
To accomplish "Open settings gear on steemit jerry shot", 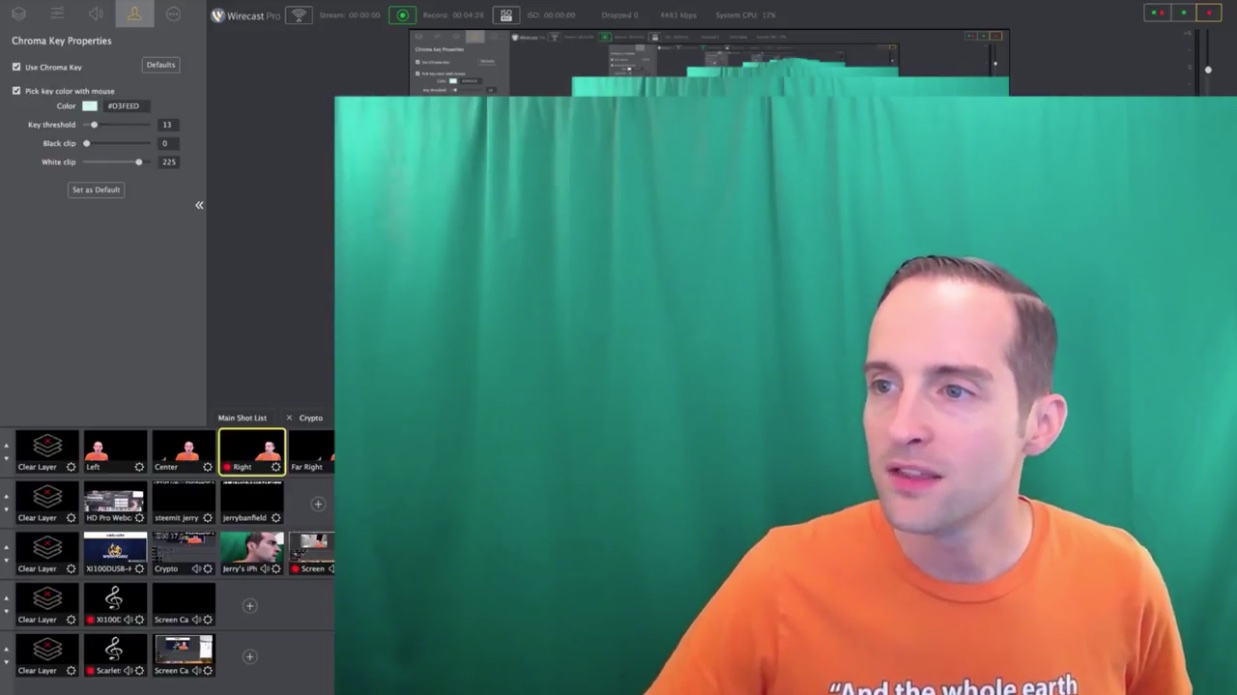I will [x=207, y=518].
